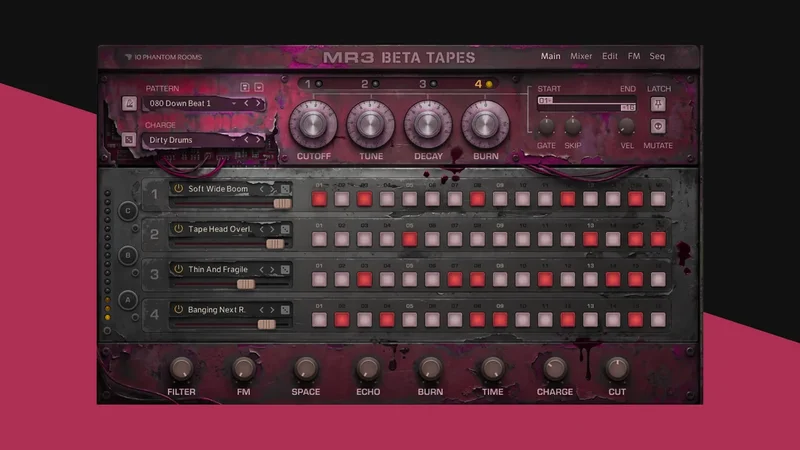Click the Thin And Fragile volume slider handle
The height and width of the screenshot is (450, 800).
[x=246, y=284]
